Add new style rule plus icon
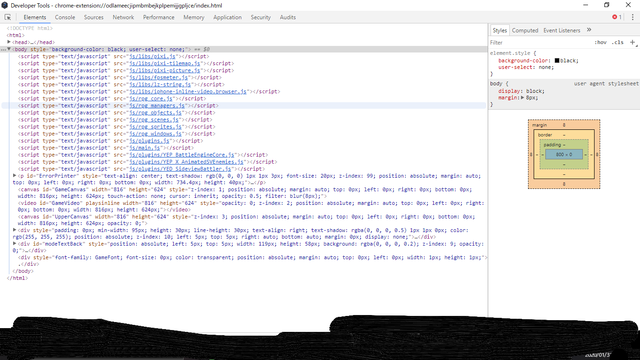This screenshot has width=640, height=360. (x=633, y=42)
